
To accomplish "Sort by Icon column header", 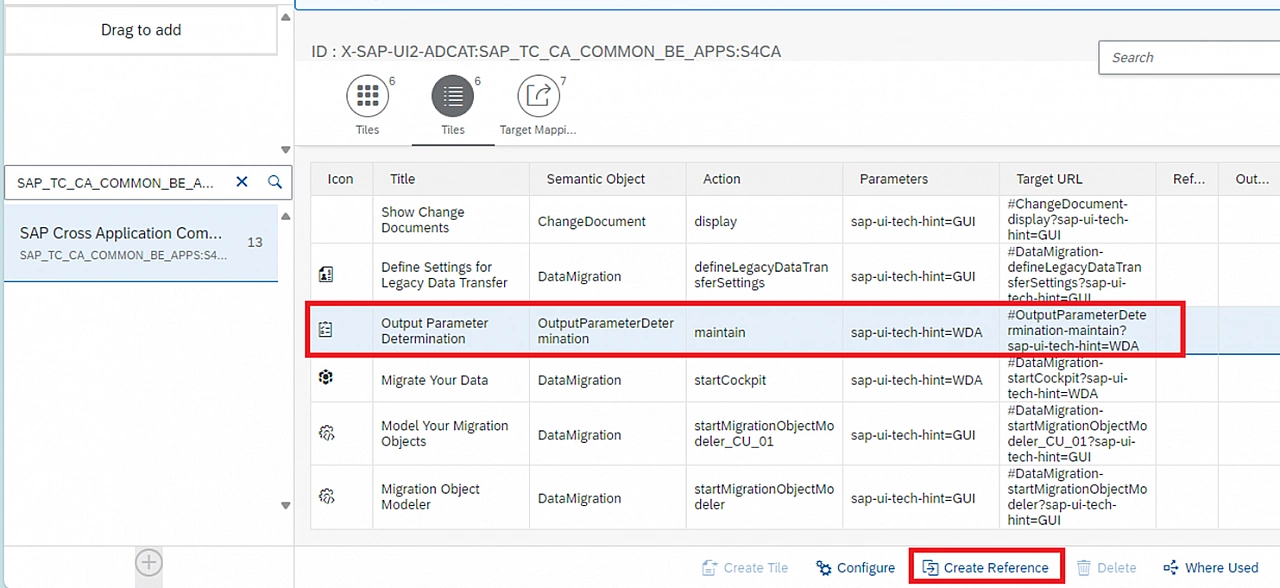I will click(x=340, y=179).
